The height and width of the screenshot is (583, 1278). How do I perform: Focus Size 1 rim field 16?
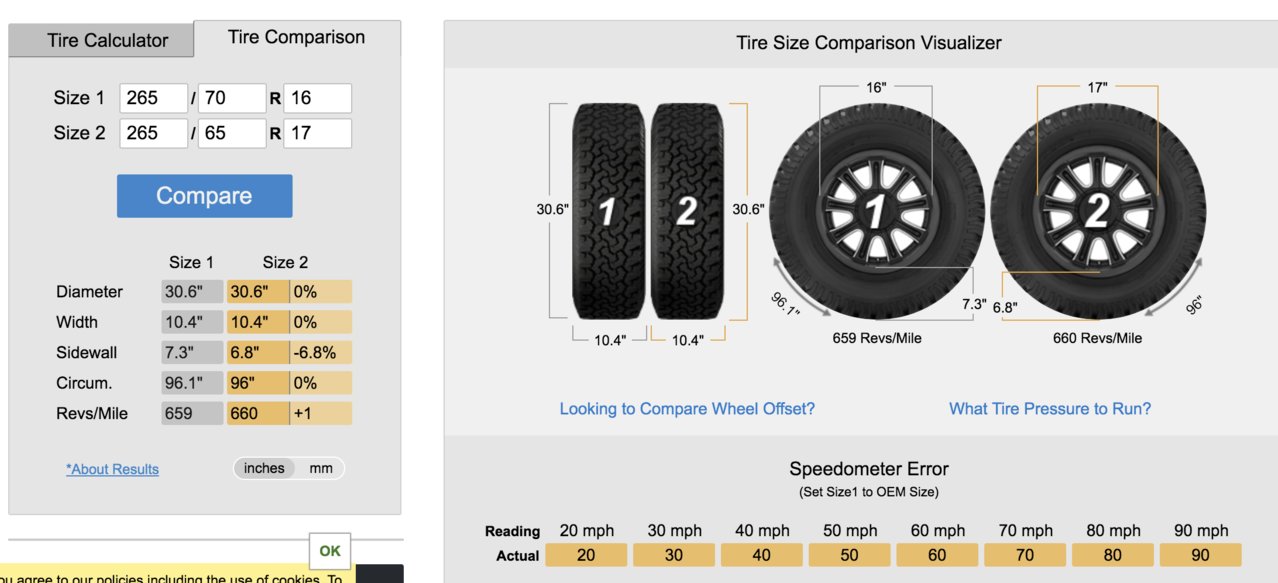(x=318, y=98)
